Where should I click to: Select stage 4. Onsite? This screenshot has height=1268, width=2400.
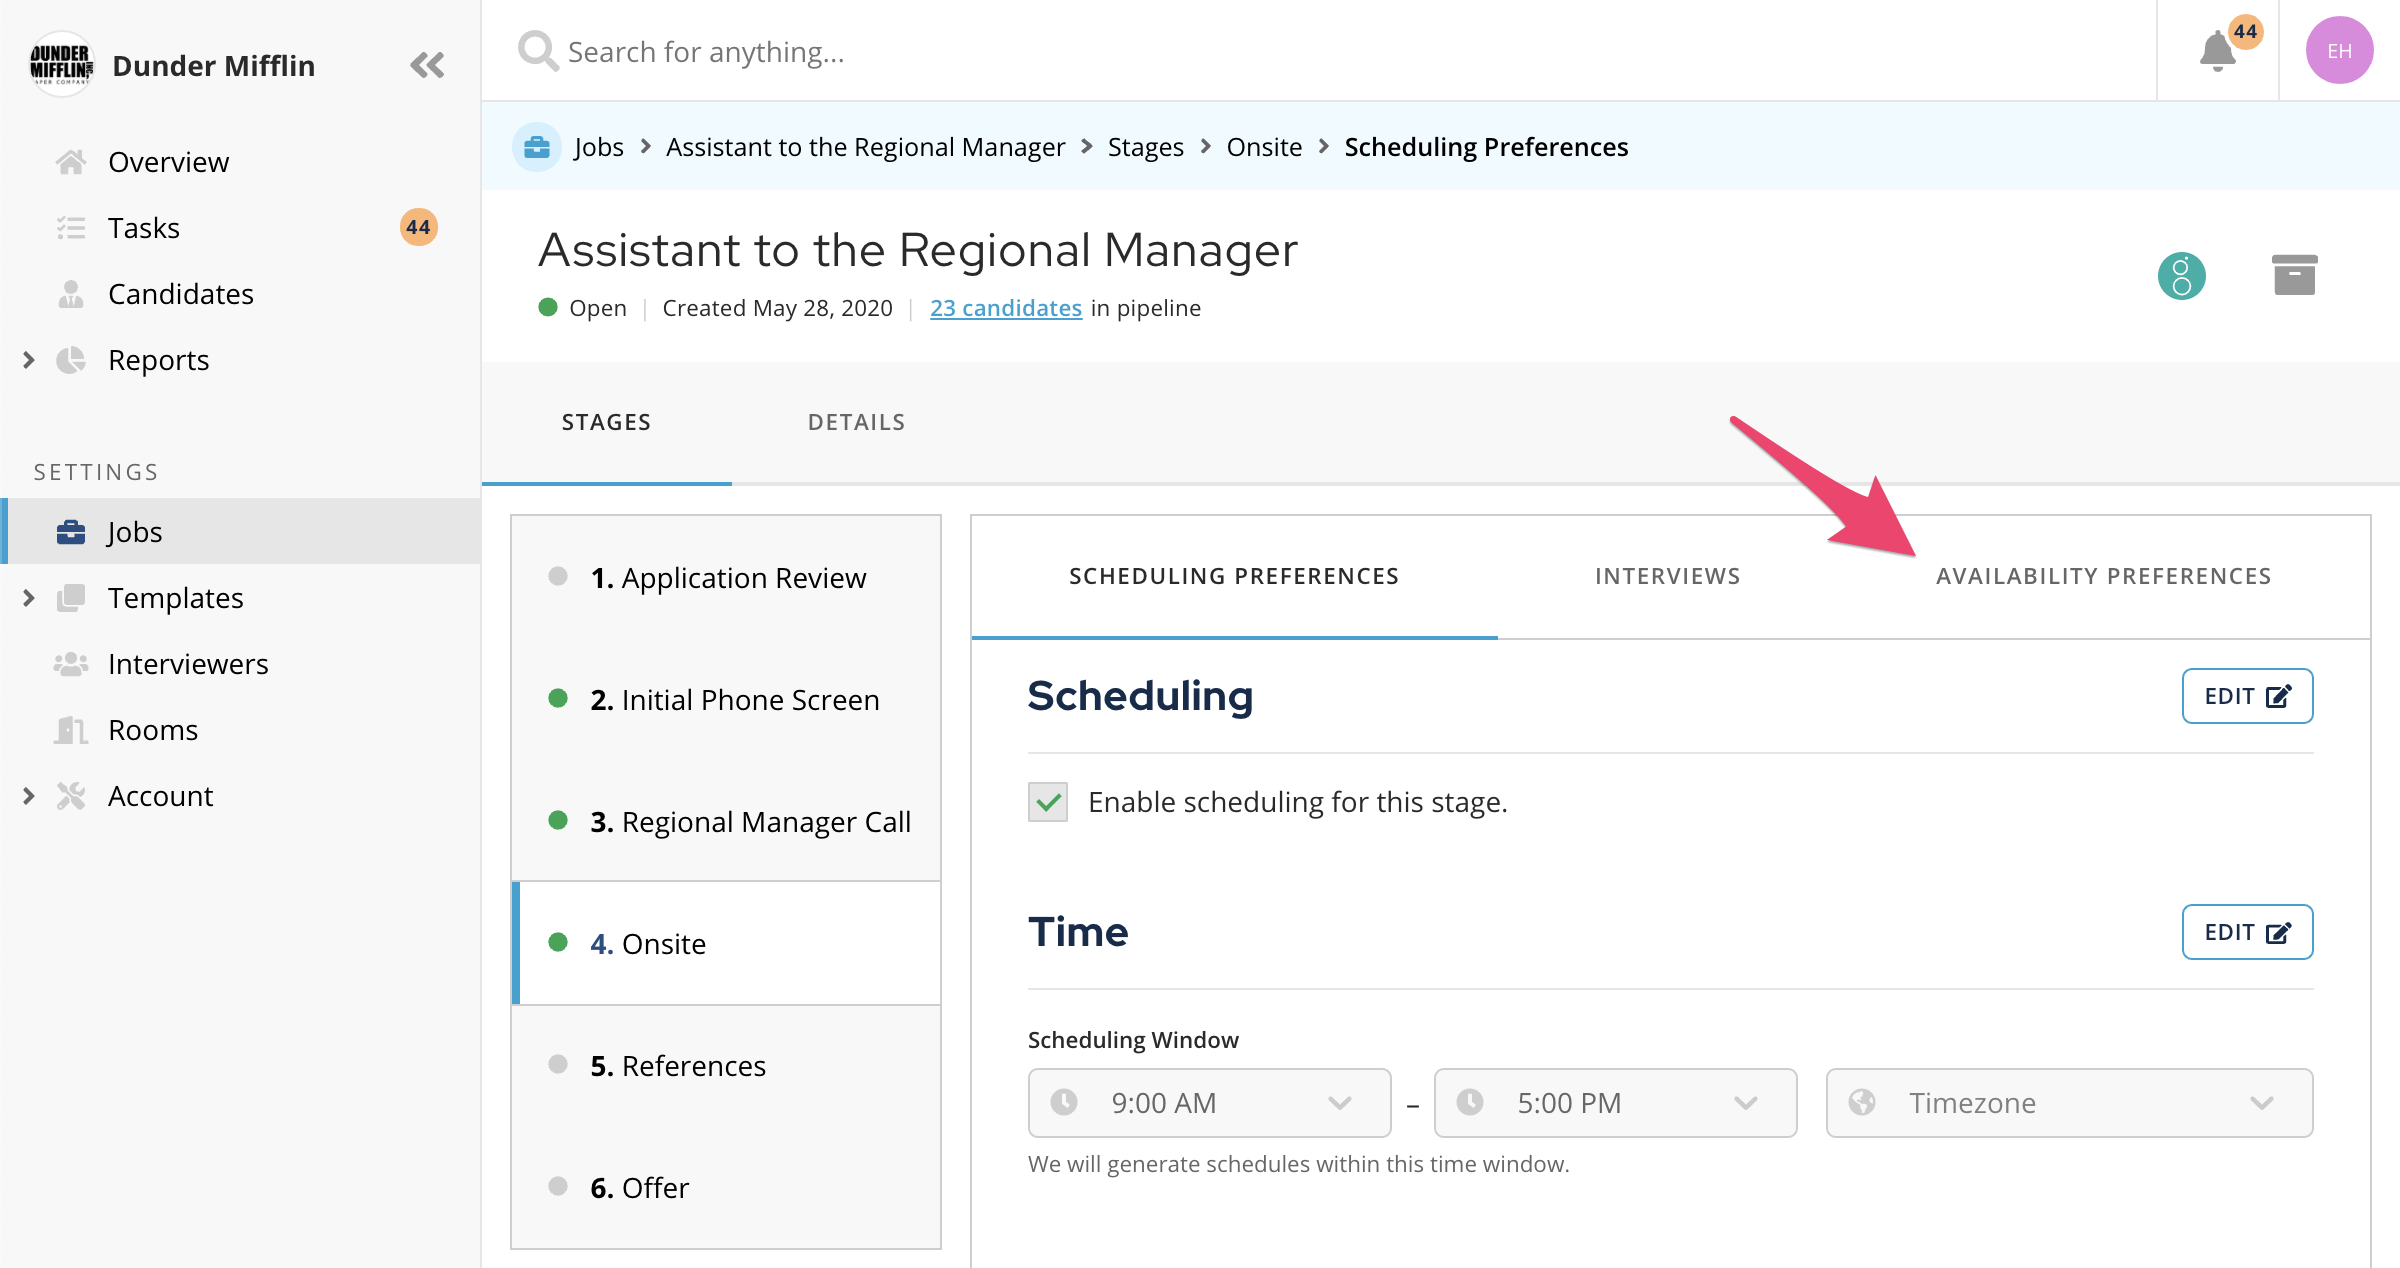coord(726,944)
